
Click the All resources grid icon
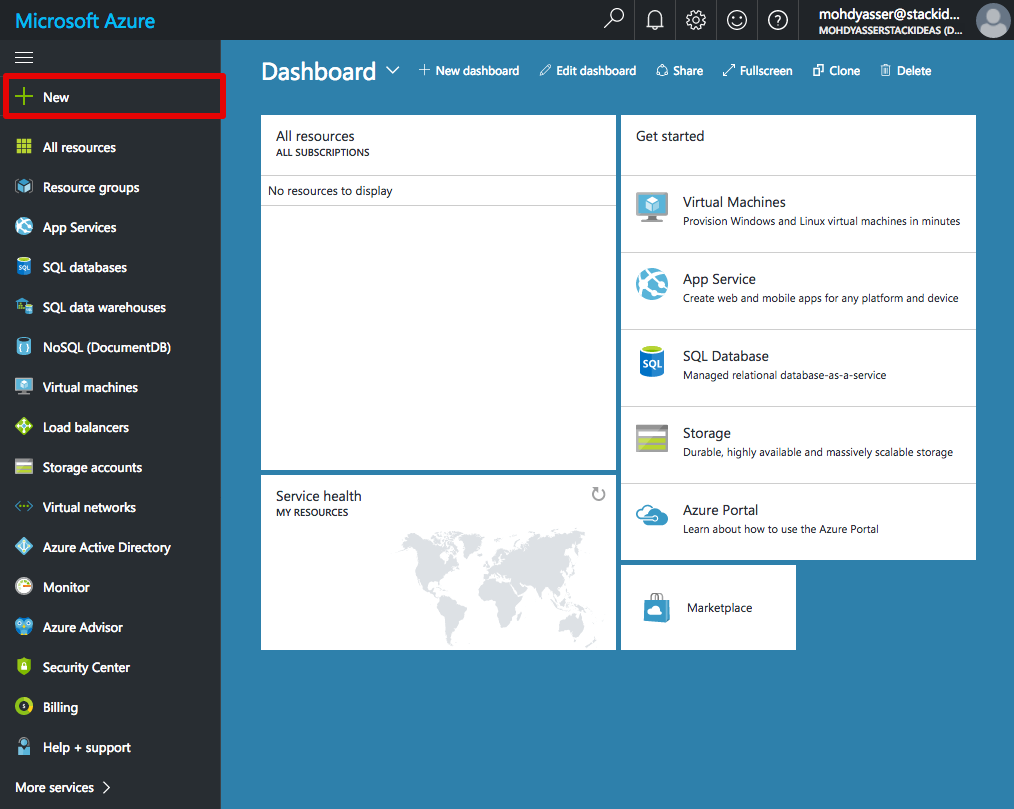tap(24, 147)
